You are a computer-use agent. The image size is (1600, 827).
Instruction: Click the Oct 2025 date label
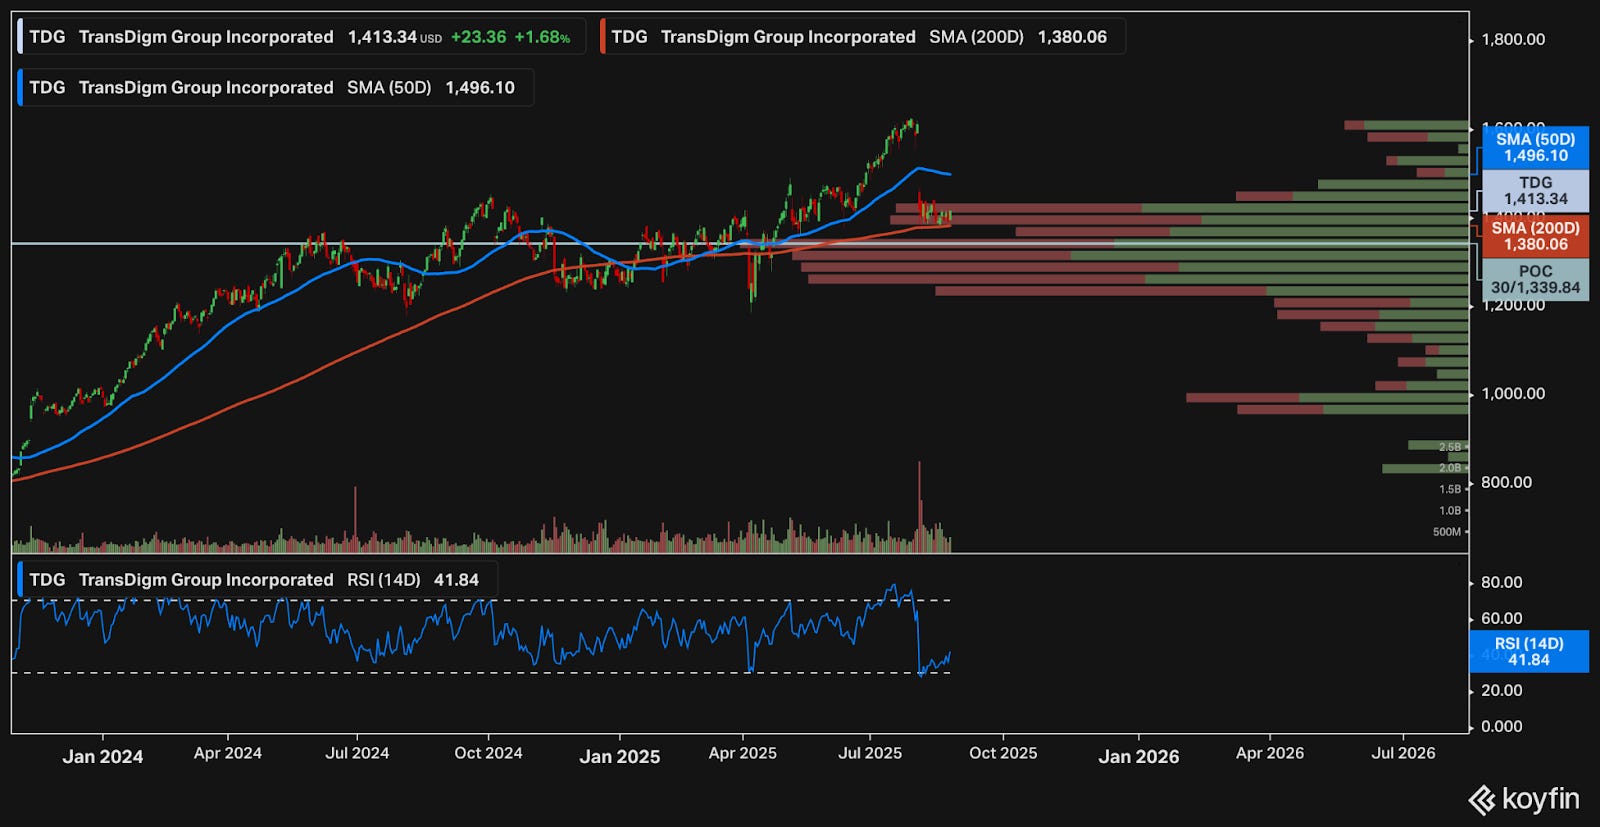[1003, 753]
